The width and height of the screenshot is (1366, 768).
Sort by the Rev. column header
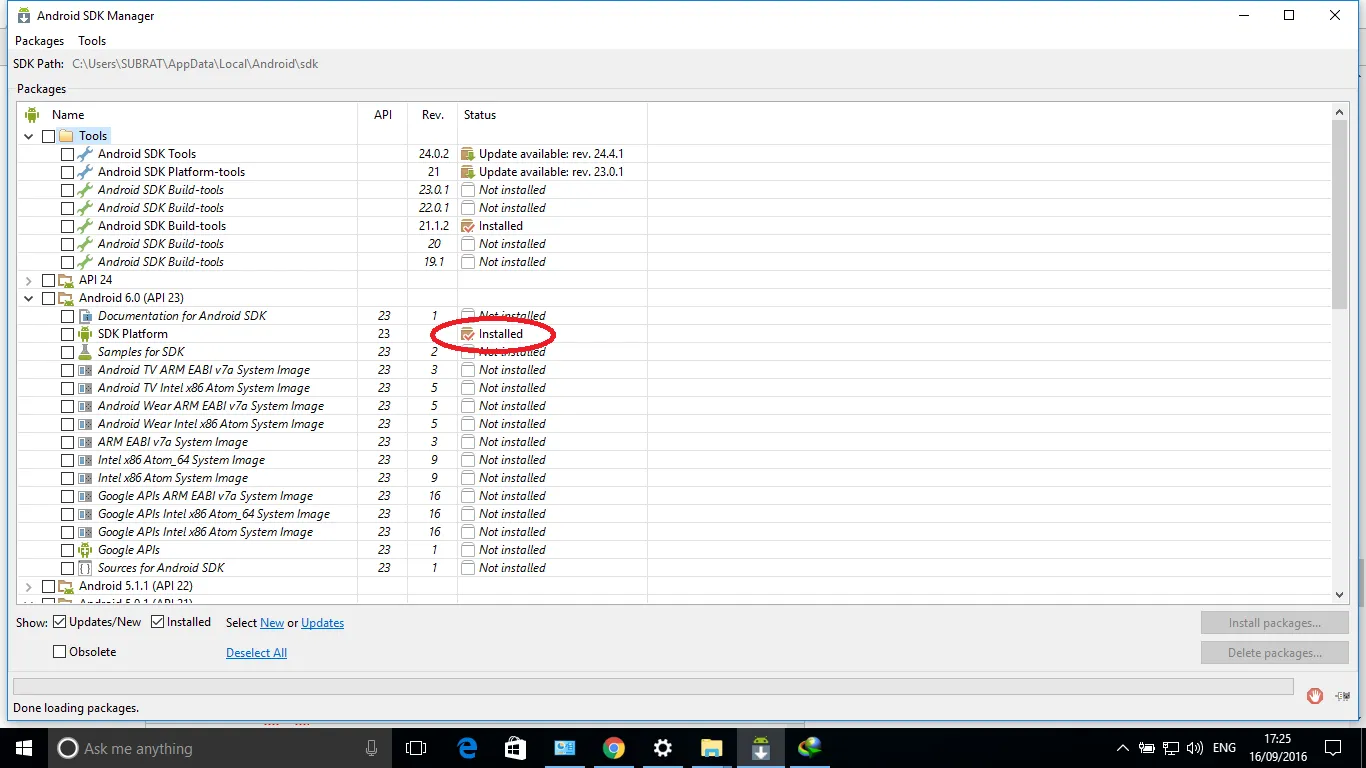point(433,115)
